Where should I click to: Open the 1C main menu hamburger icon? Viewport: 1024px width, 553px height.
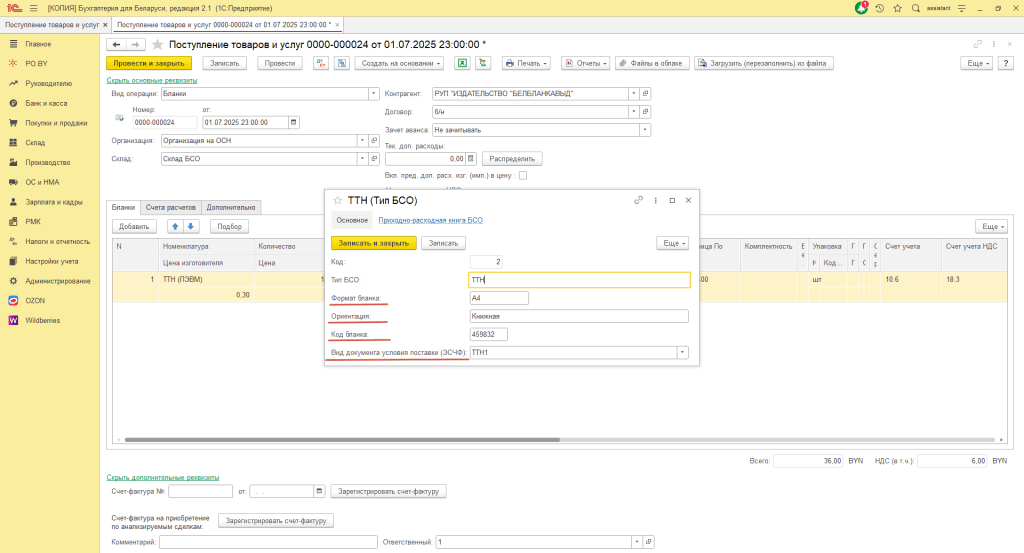point(33,8)
